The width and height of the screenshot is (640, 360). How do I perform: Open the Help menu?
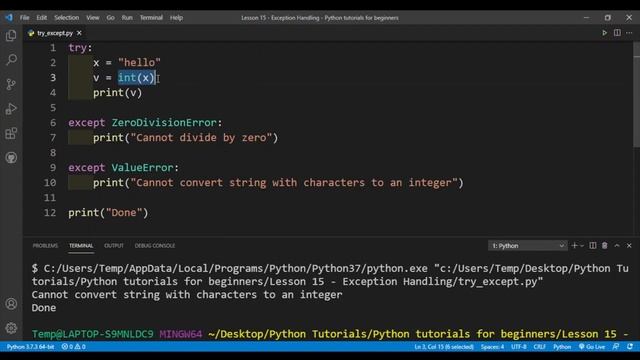click(176, 18)
